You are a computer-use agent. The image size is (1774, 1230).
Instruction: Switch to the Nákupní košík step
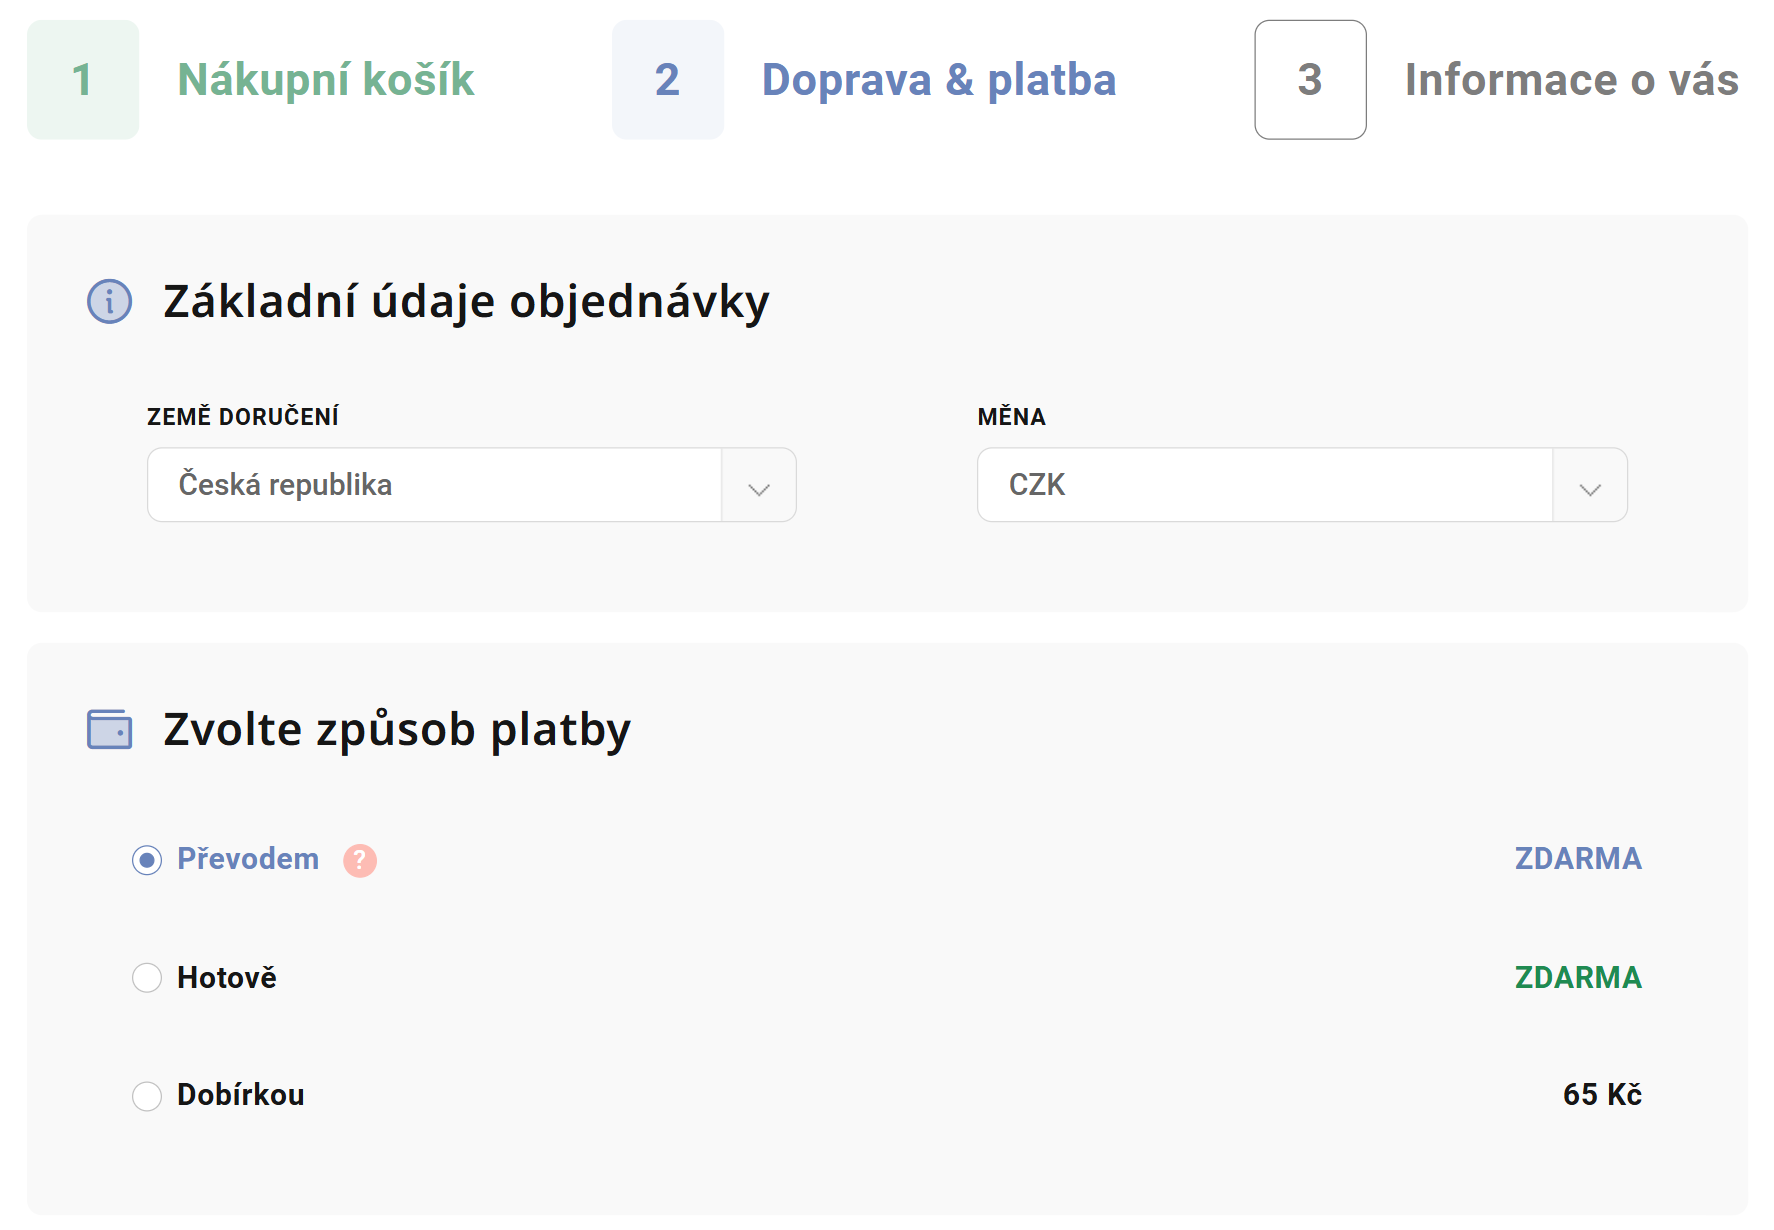[326, 79]
